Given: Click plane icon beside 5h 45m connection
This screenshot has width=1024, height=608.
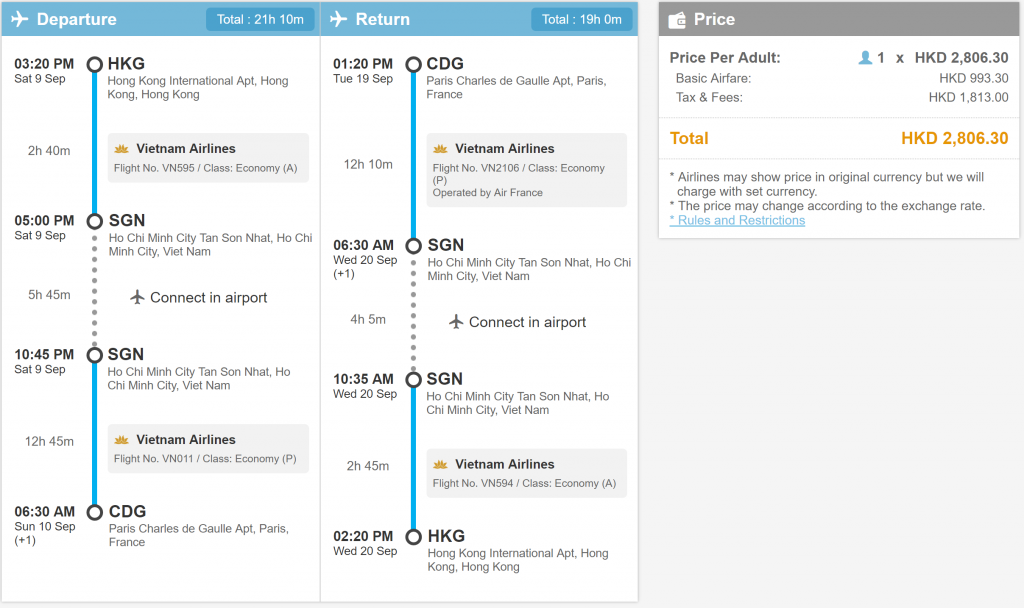Looking at the screenshot, I should (137, 298).
